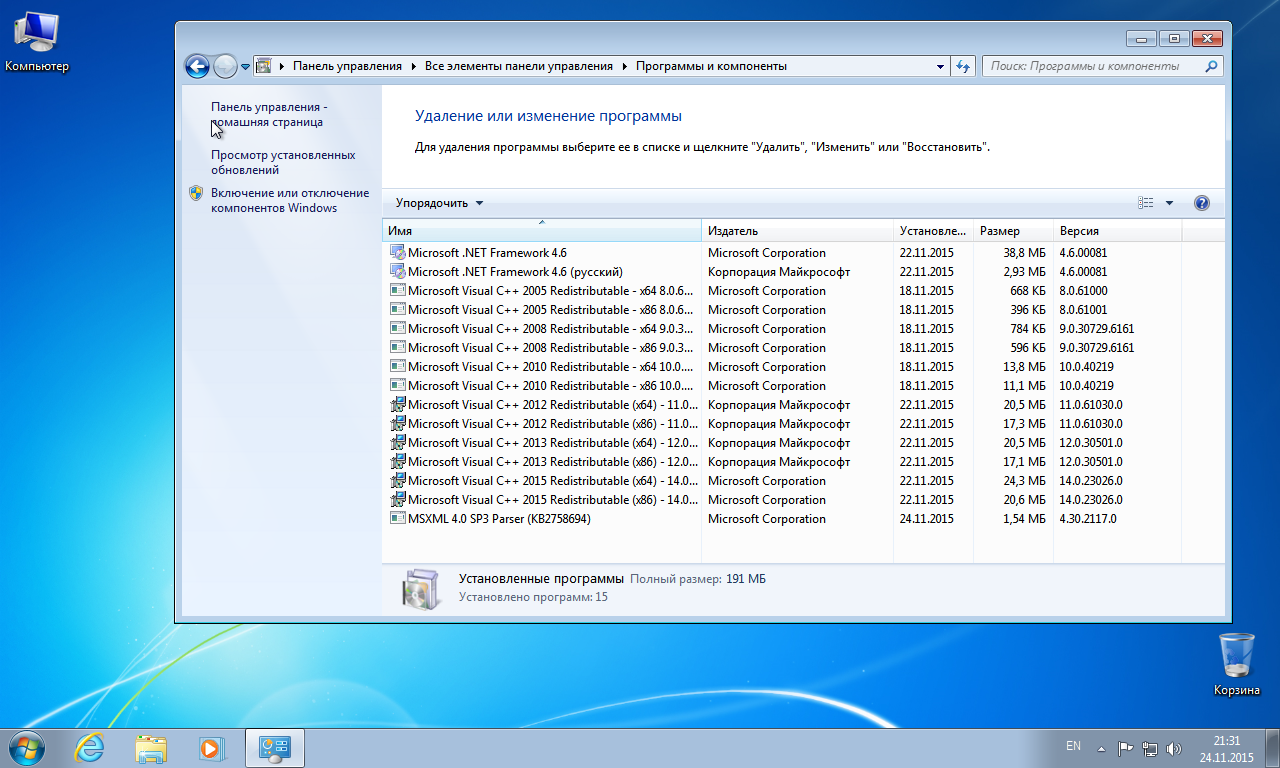Click the address bar control panel icon
The image size is (1280, 768).
[264, 66]
